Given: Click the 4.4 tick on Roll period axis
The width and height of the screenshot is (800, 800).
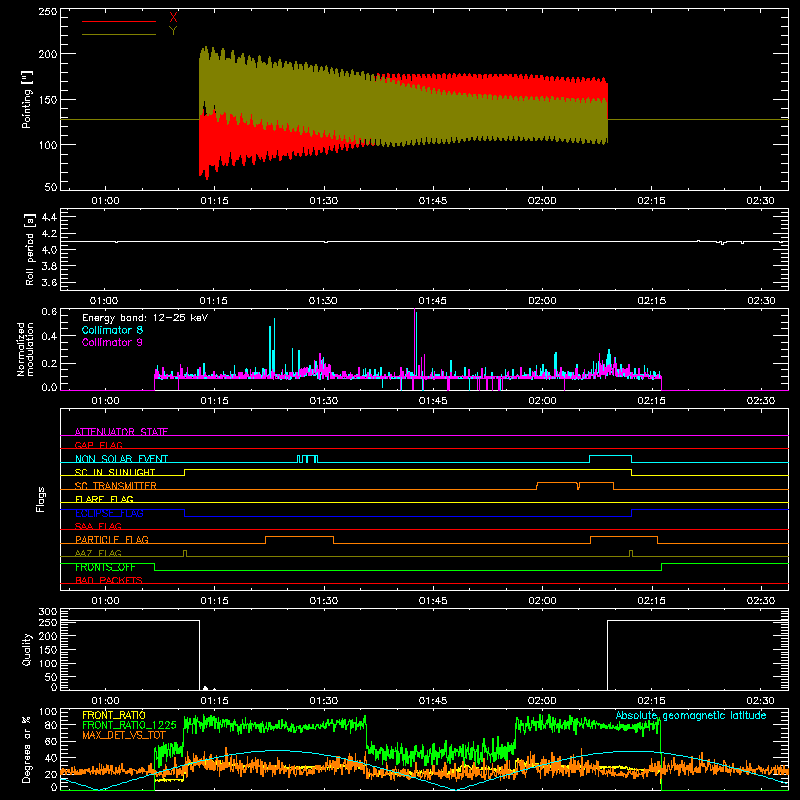Looking at the screenshot, I should [x=49, y=217].
